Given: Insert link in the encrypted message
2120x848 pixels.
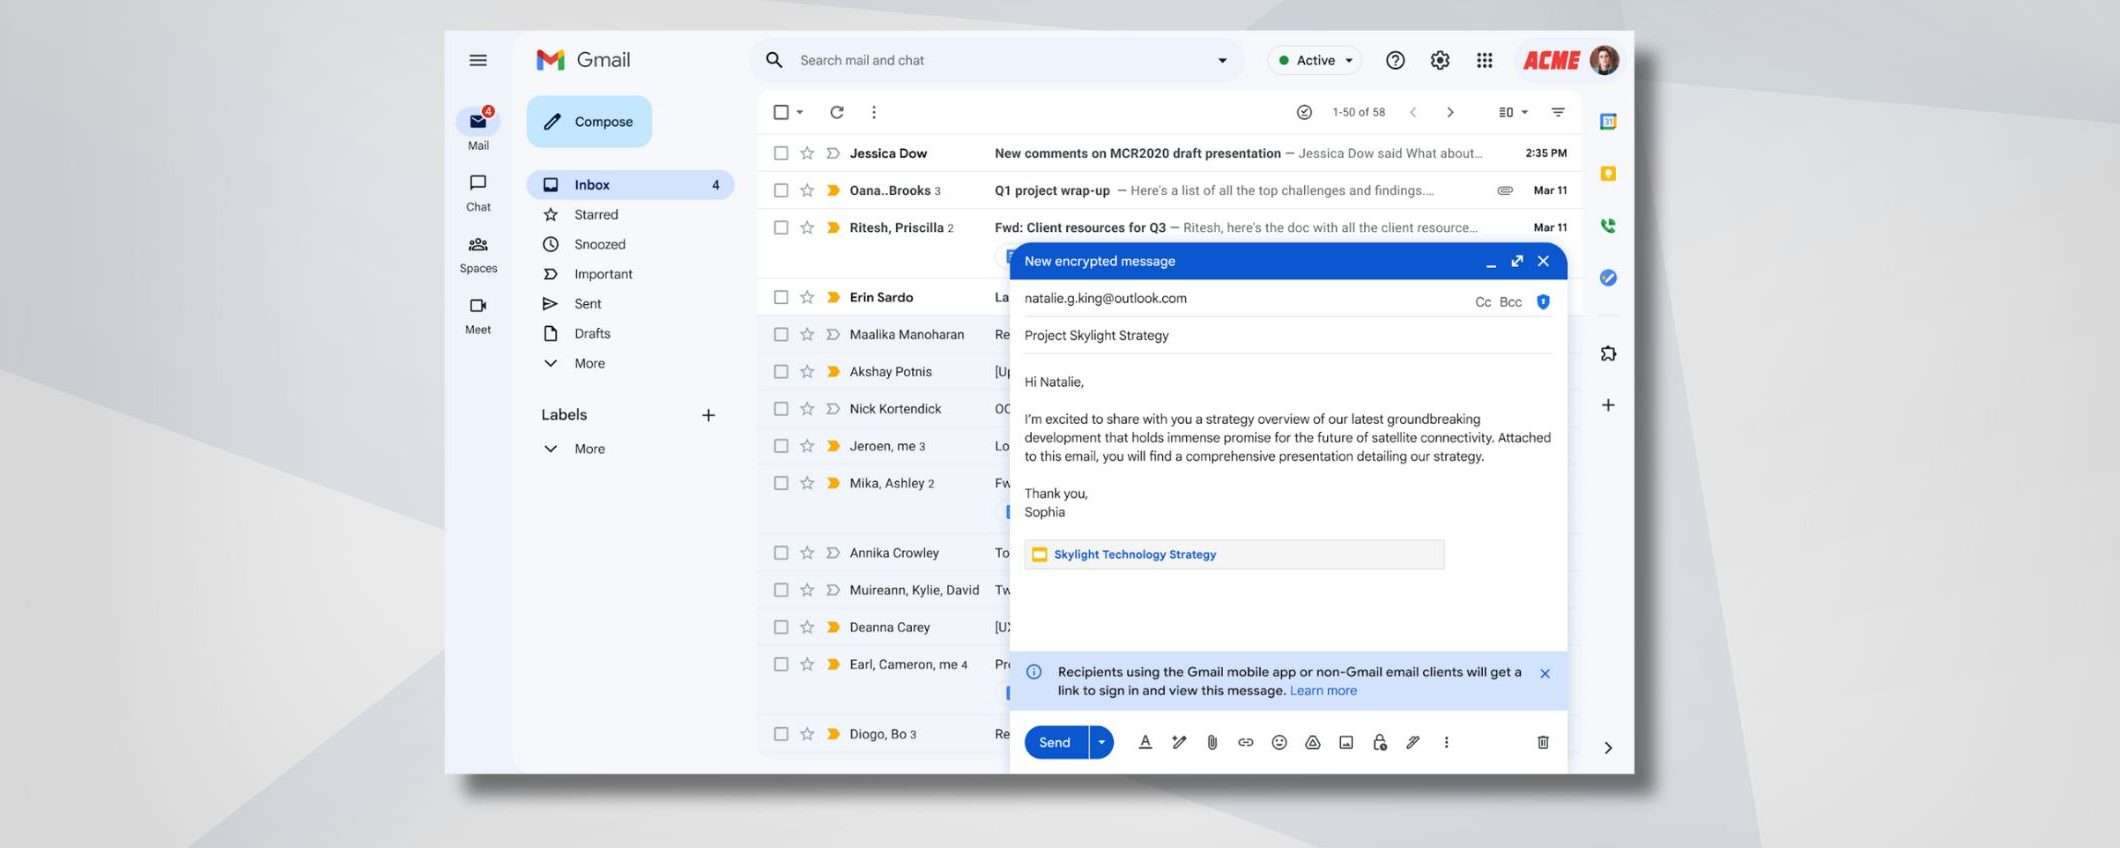Looking at the screenshot, I should point(1245,742).
